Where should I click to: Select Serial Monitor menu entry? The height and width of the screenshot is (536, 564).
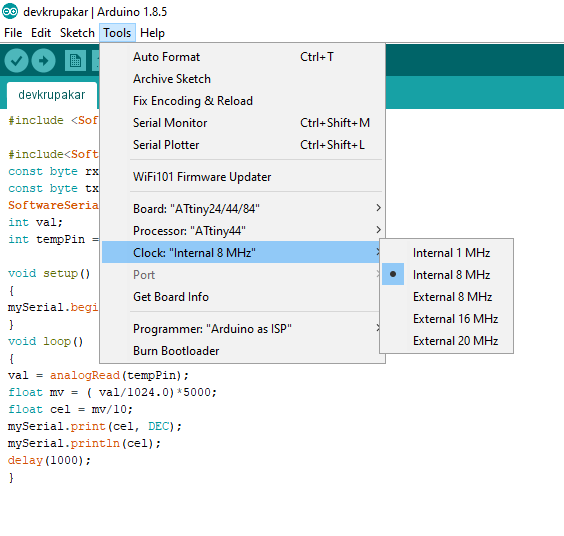(242, 123)
